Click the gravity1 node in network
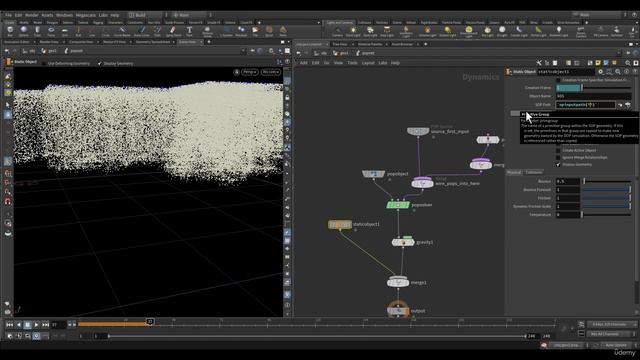 point(403,242)
